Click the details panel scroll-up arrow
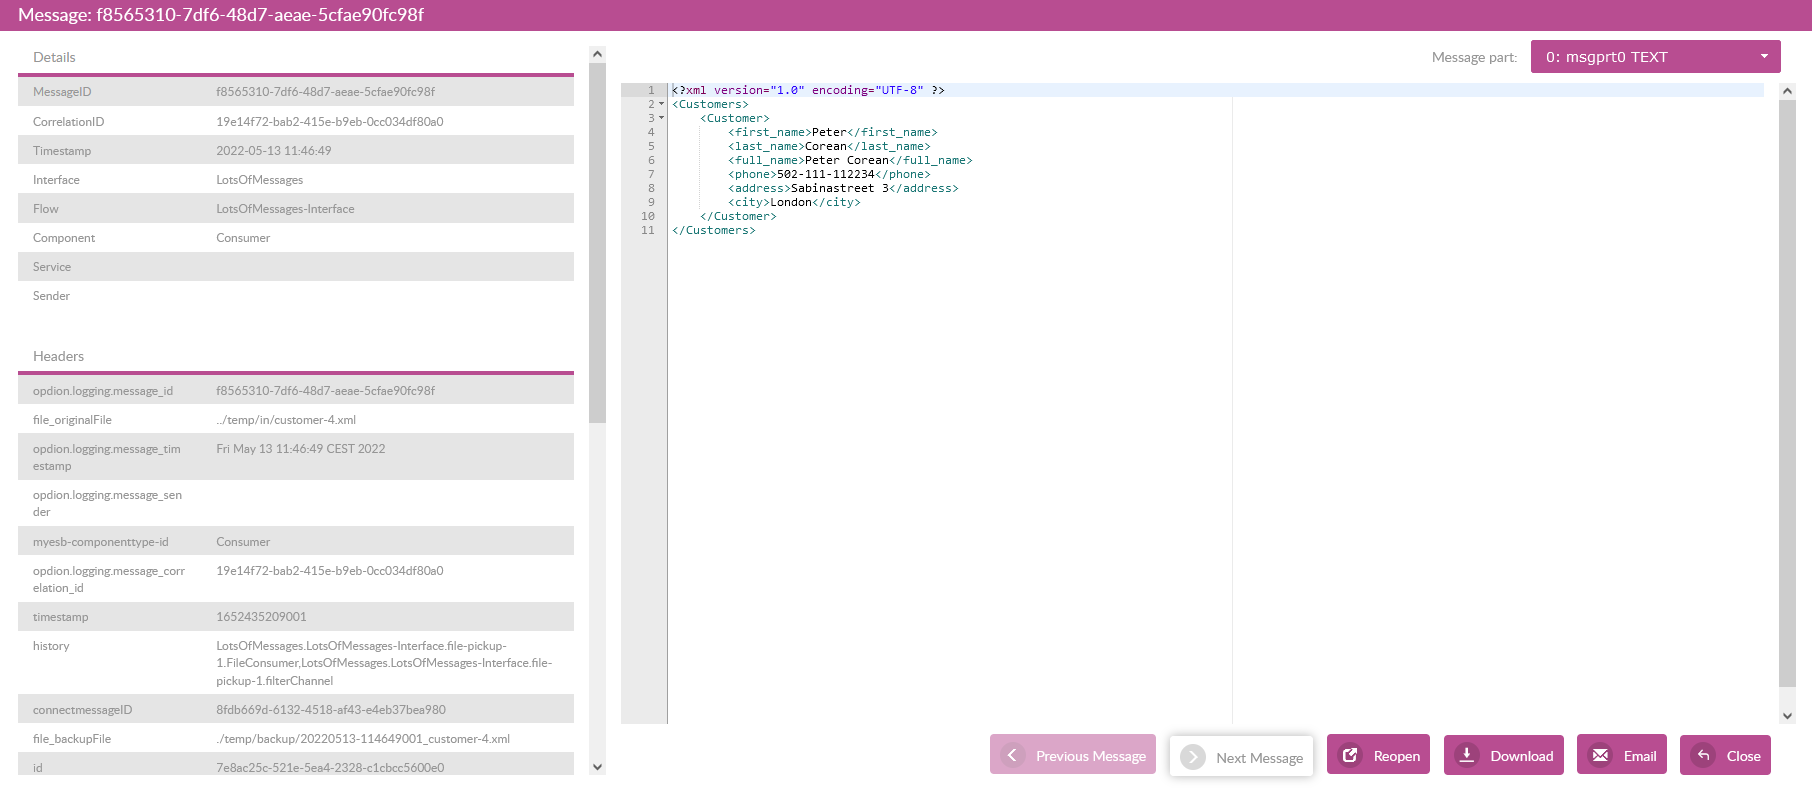1812x792 pixels. click(597, 54)
